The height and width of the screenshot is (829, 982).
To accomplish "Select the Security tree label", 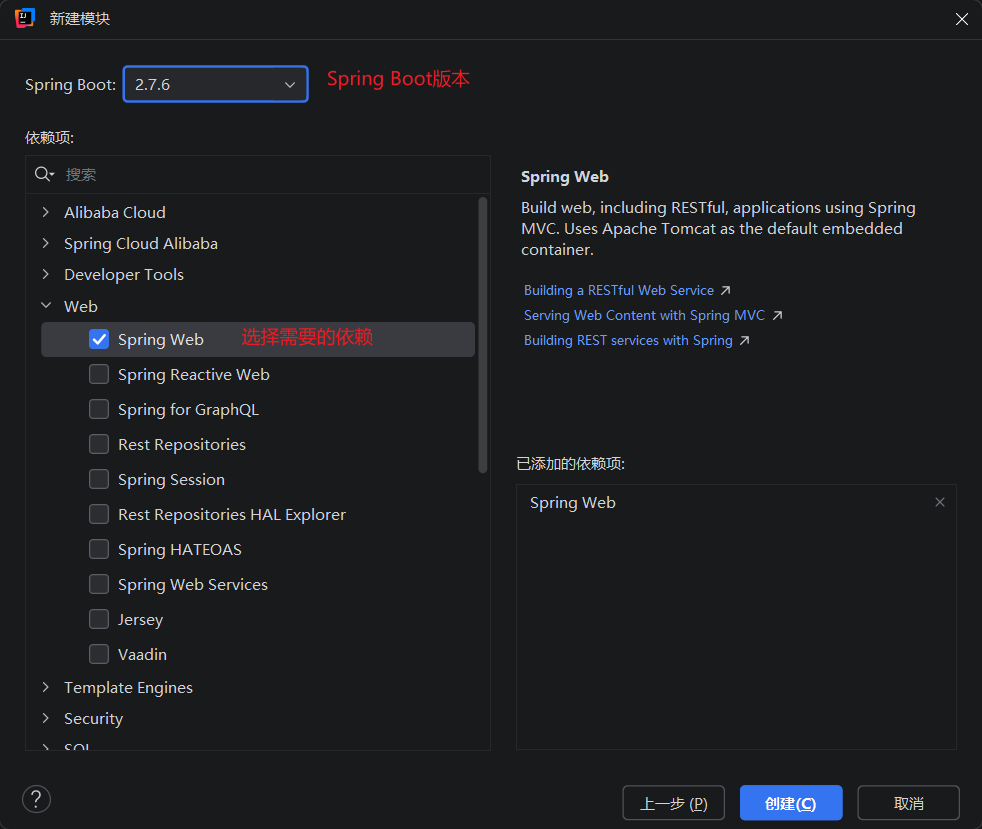I will tap(93, 719).
